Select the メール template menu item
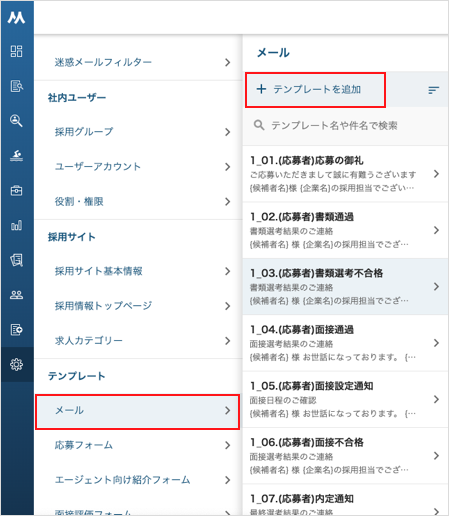 click(x=137, y=412)
